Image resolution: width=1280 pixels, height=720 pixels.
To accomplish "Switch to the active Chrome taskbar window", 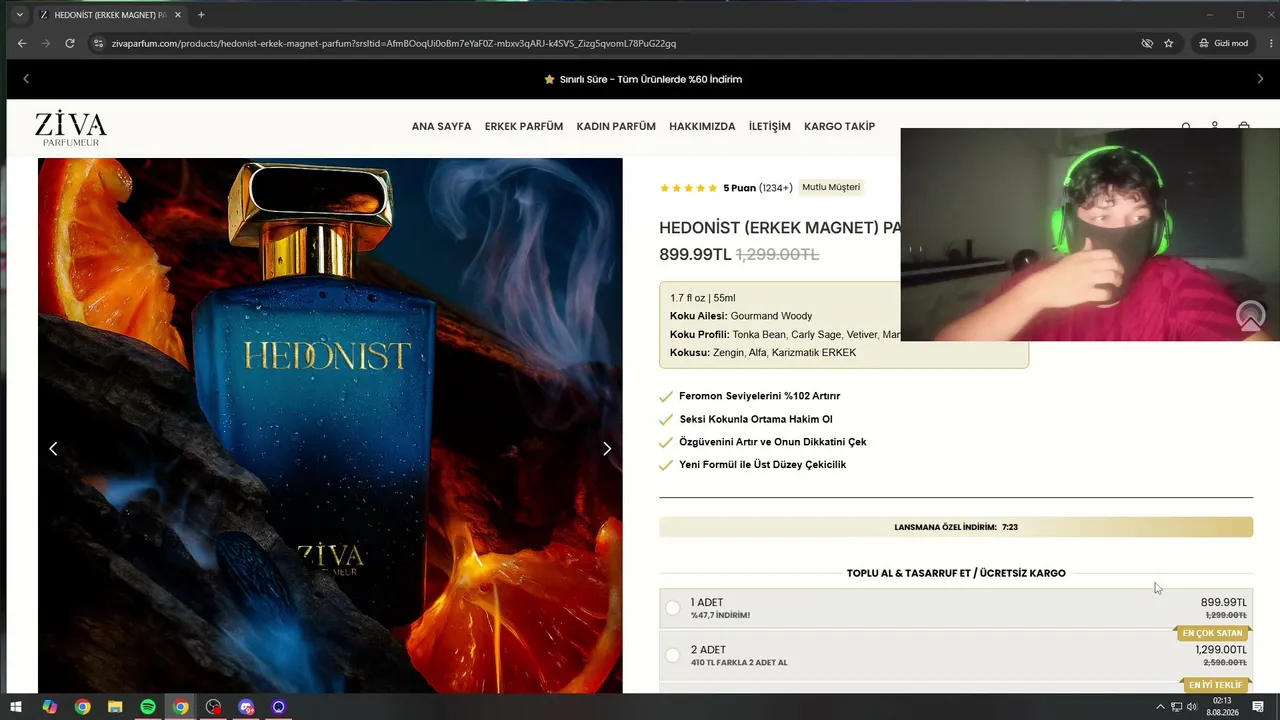I will [180, 707].
